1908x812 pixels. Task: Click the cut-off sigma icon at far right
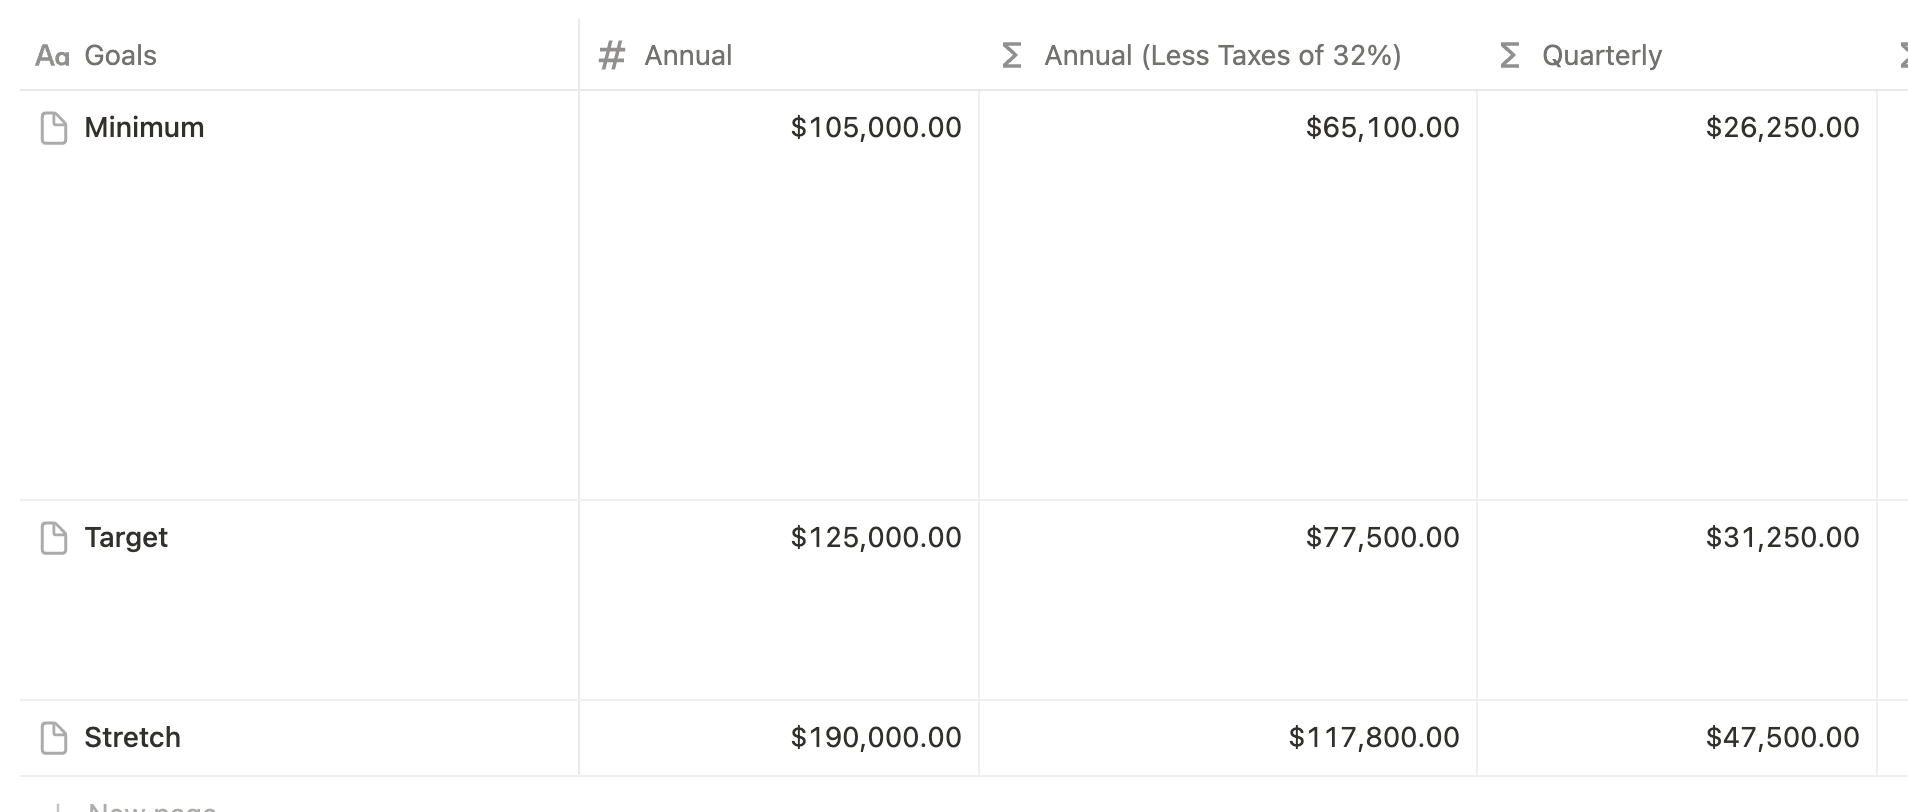point(1903,56)
